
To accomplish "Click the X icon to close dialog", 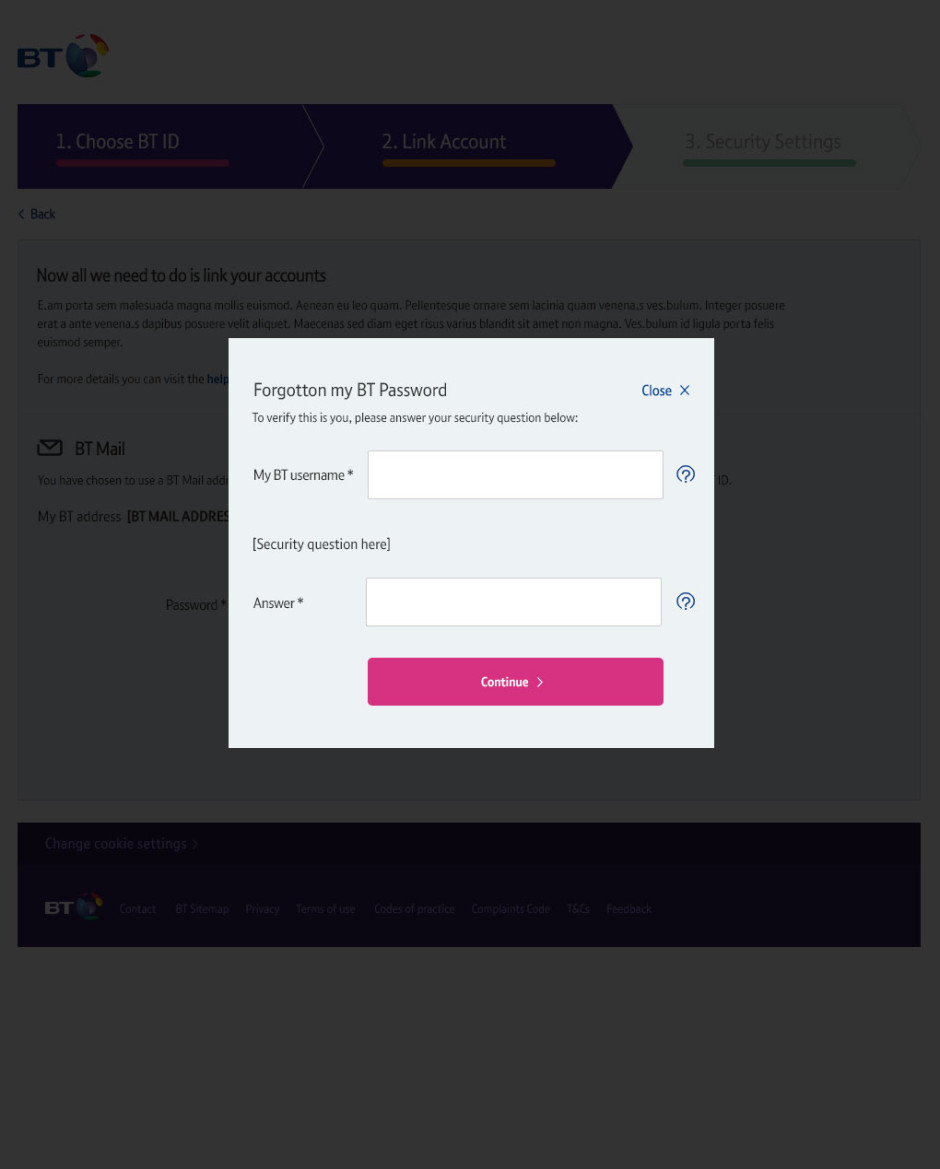I will coord(685,391).
